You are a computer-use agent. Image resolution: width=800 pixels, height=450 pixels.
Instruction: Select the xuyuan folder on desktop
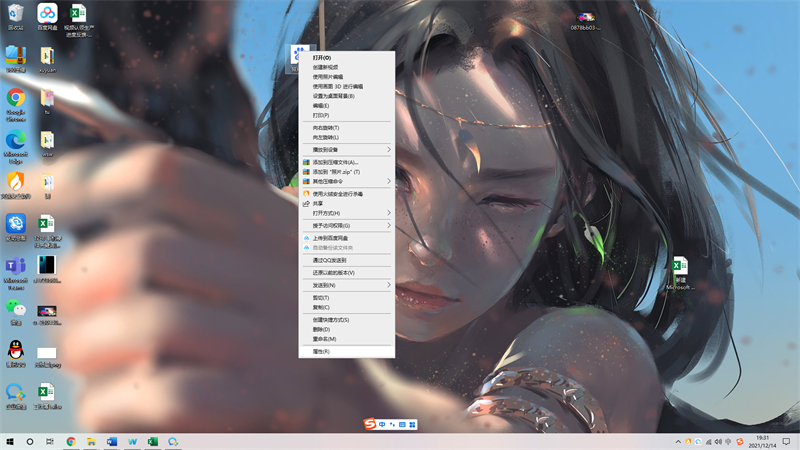(47, 59)
